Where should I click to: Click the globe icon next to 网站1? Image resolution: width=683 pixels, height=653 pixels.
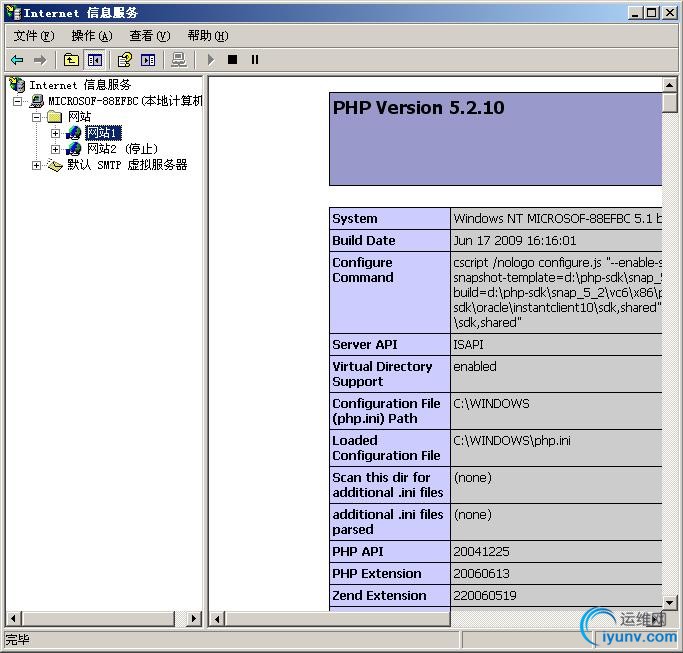pos(73,133)
